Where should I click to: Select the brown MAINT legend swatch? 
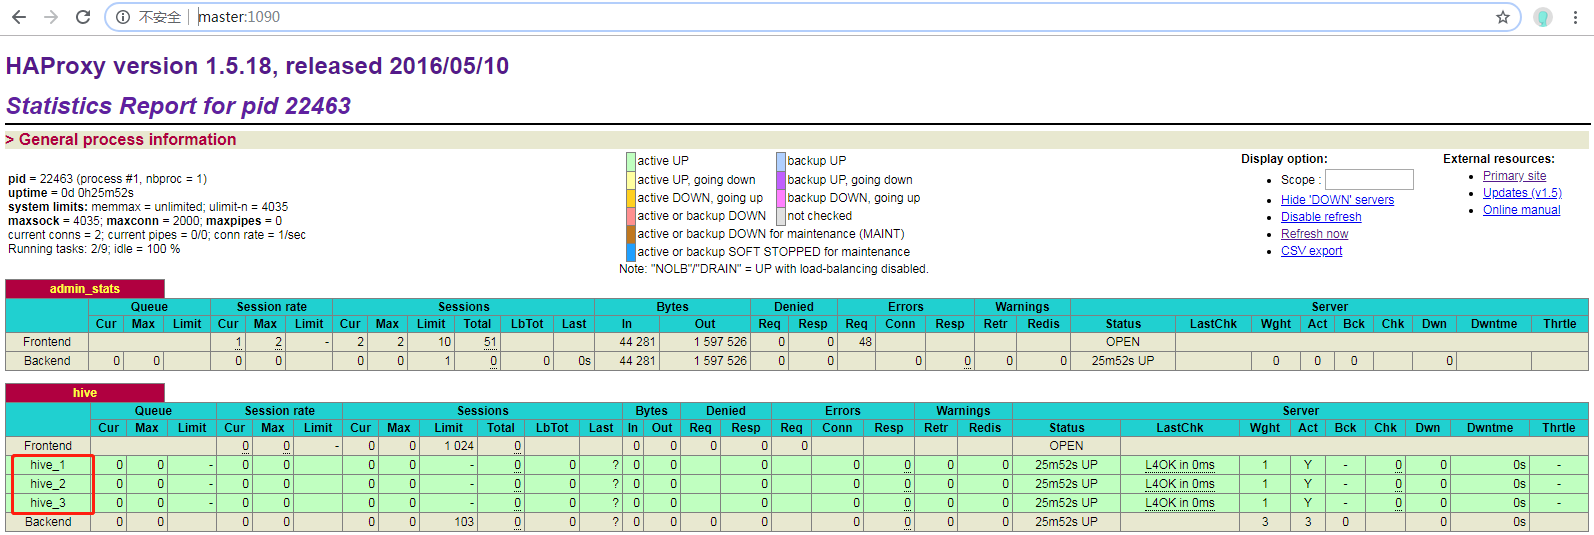point(631,234)
